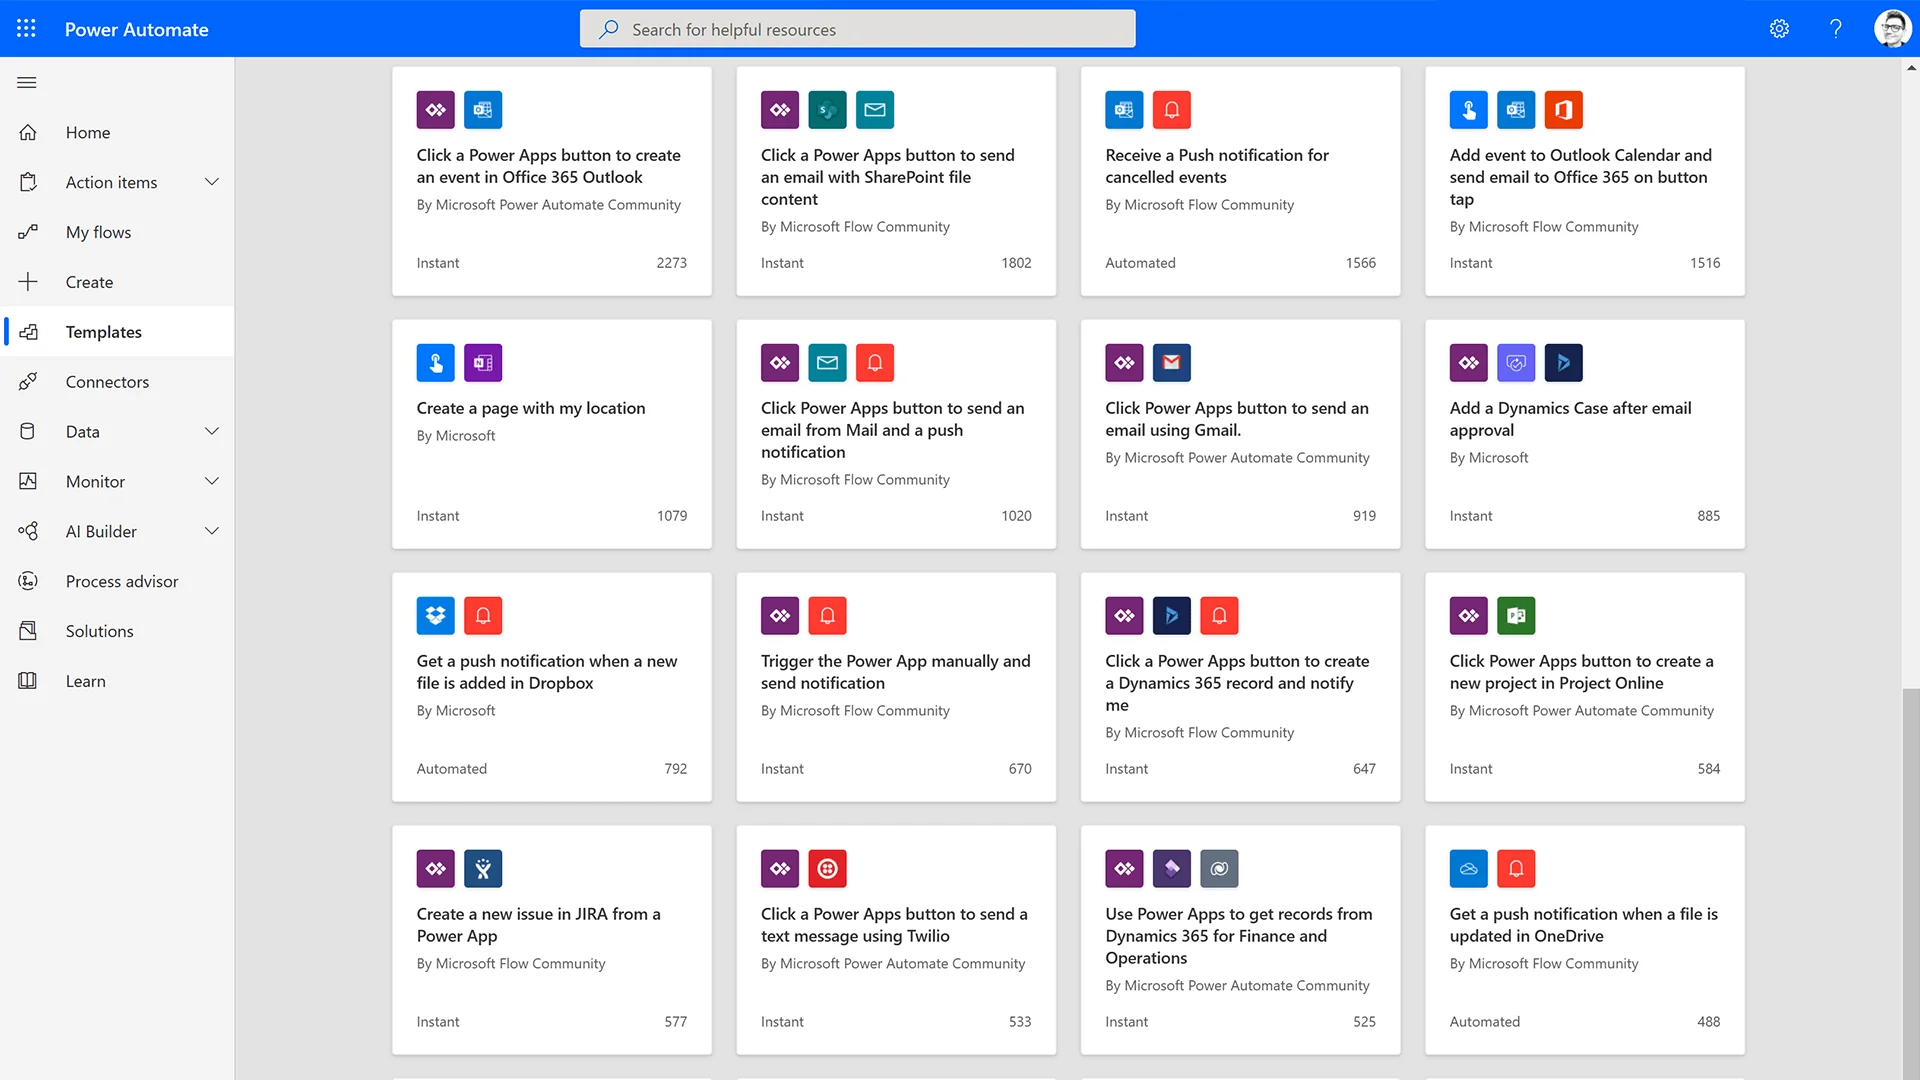Click the Gmail icon on the email template
1920x1080 pixels.
(1171, 362)
